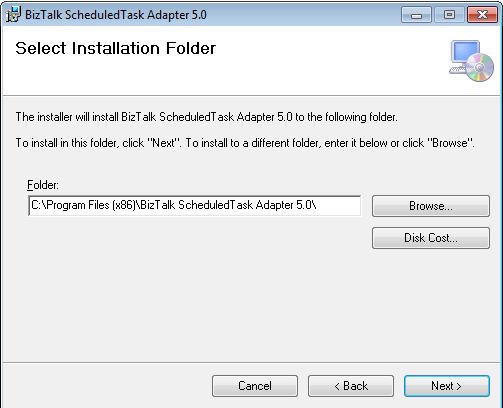Image resolution: width=503 pixels, height=408 pixels.
Task: Click the Folder: label
Action: click(43, 185)
